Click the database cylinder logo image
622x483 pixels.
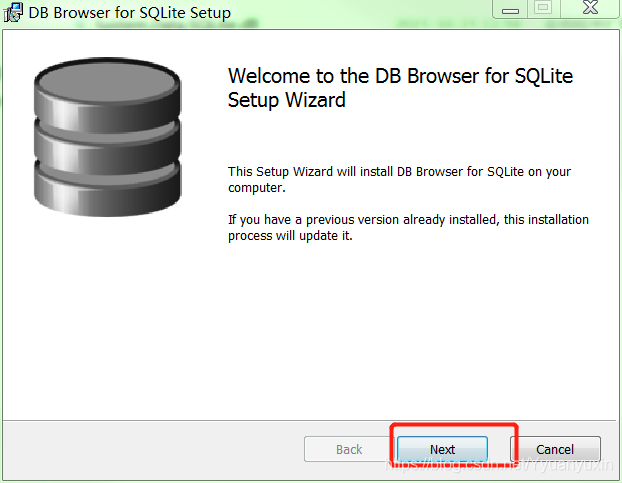point(108,137)
